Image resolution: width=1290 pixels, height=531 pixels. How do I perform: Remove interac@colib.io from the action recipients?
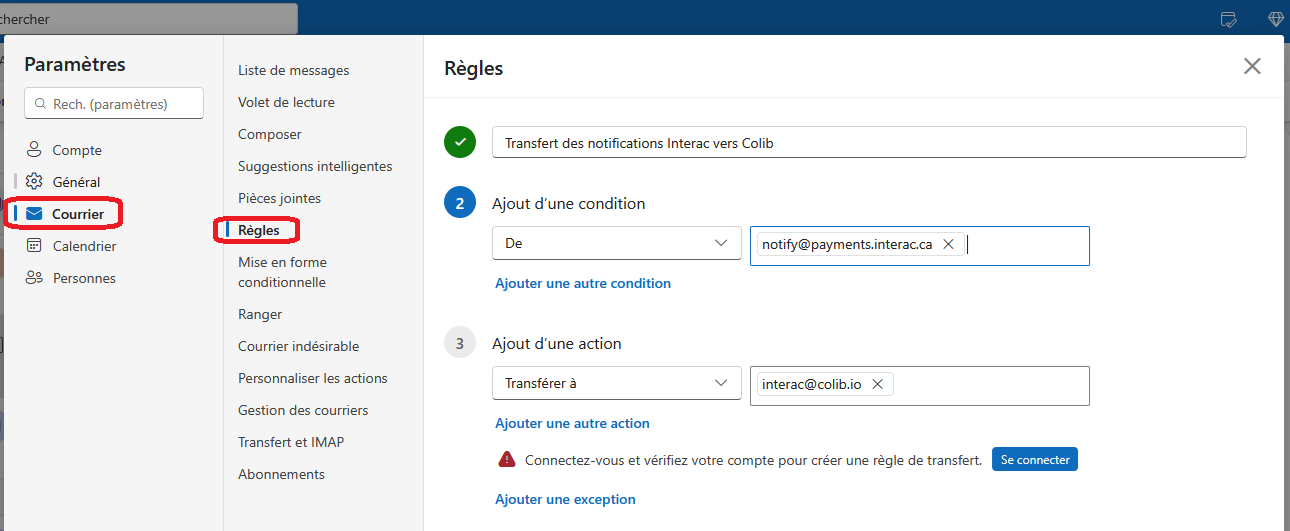pos(877,384)
